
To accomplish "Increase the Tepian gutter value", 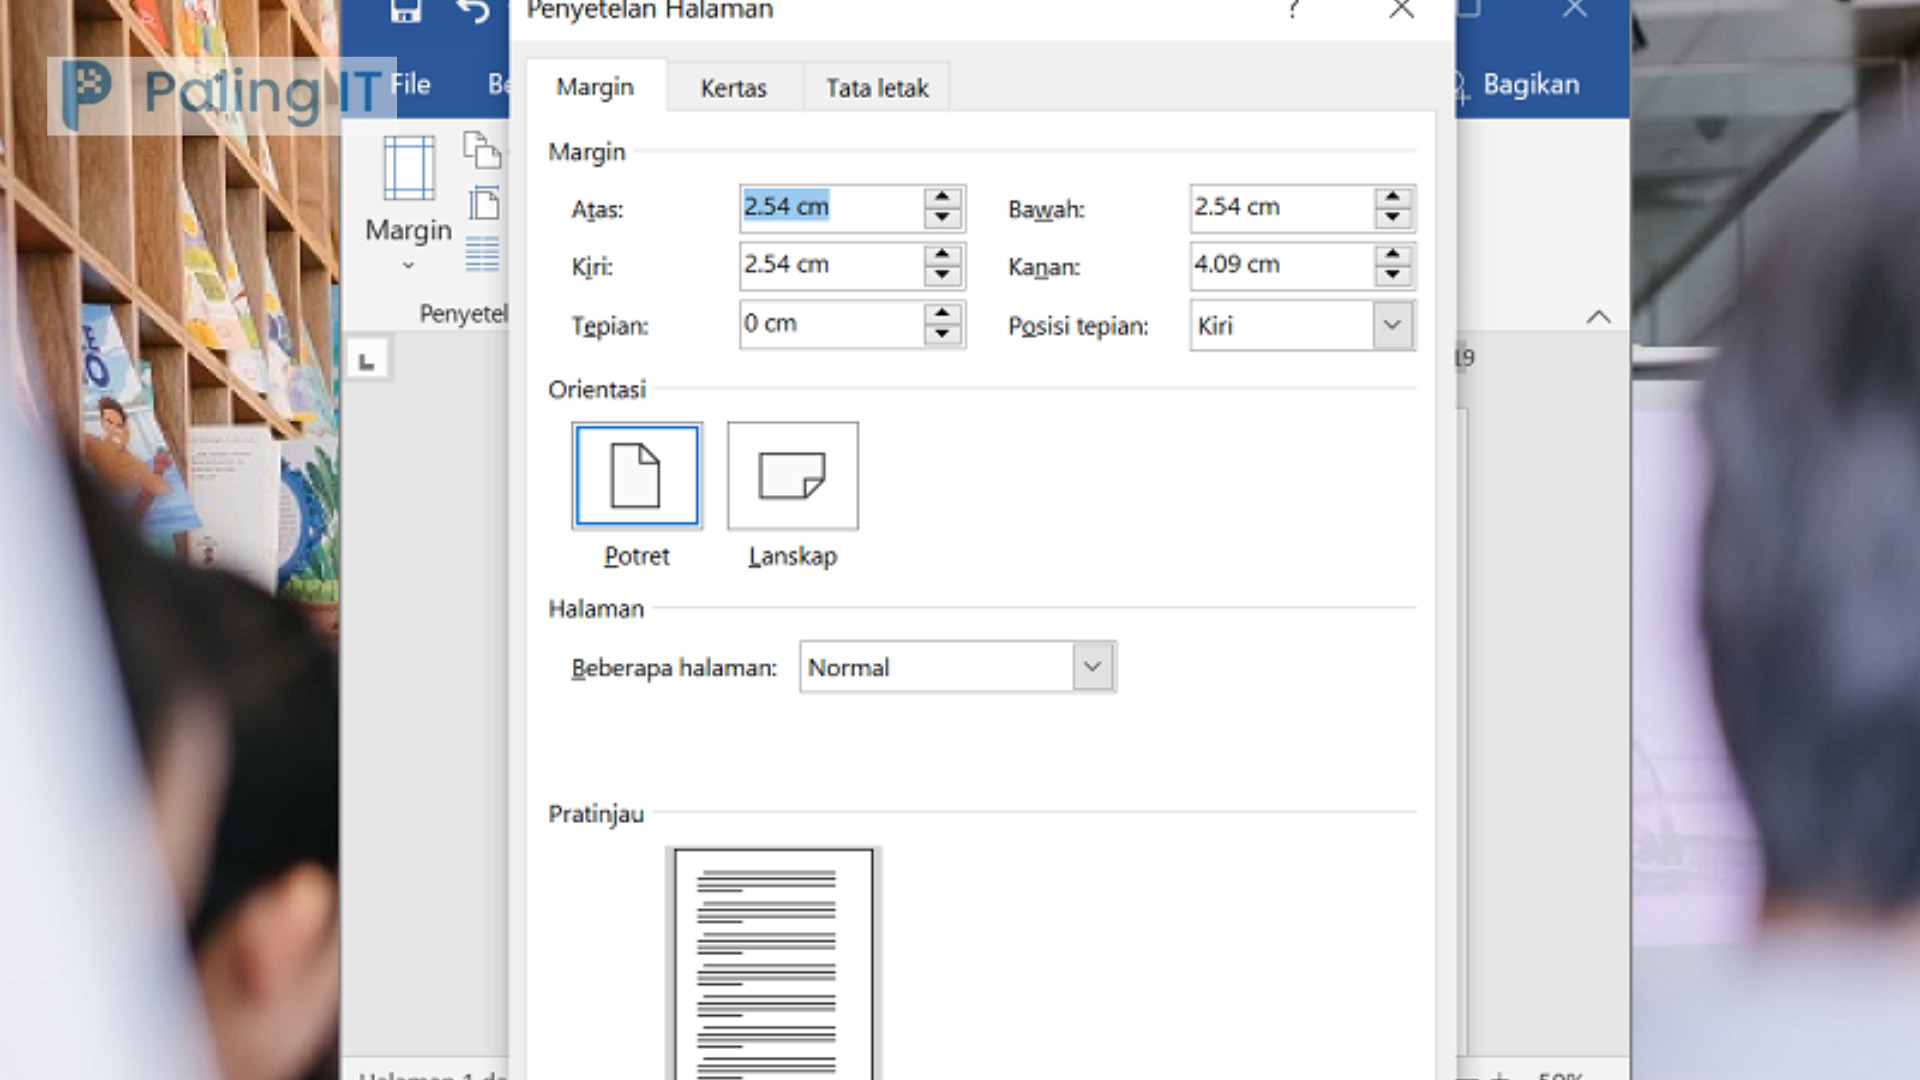I will pos(942,314).
